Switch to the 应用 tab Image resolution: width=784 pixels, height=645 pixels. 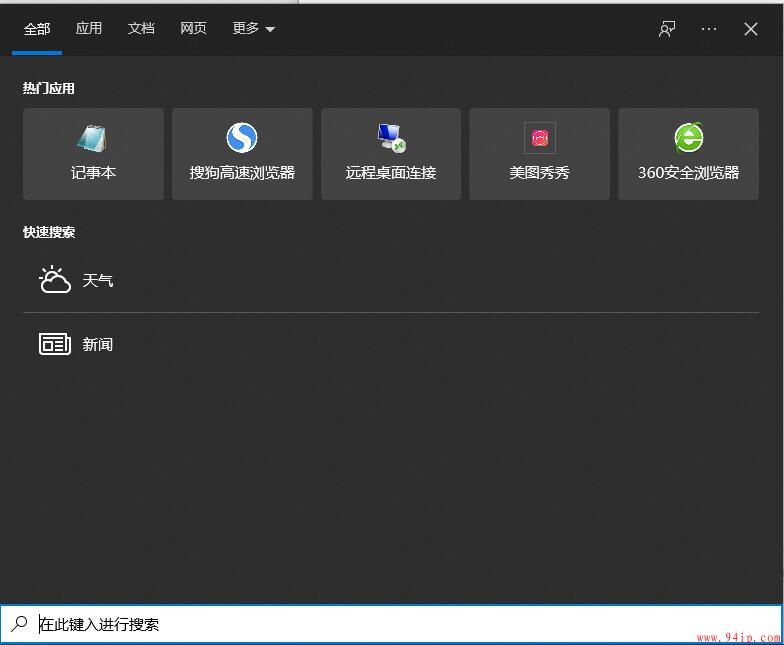pos(89,28)
